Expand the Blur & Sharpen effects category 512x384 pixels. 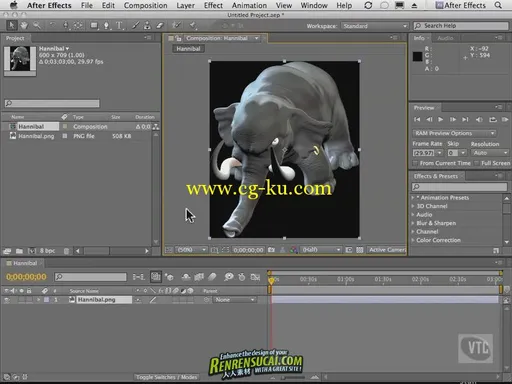(x=413, y=223)
